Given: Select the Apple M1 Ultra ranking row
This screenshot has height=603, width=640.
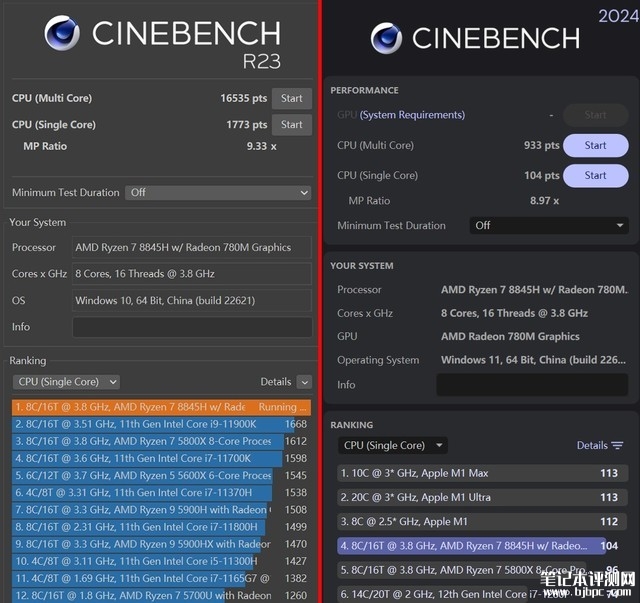Looking at the screenshot, I should (482, 497).
